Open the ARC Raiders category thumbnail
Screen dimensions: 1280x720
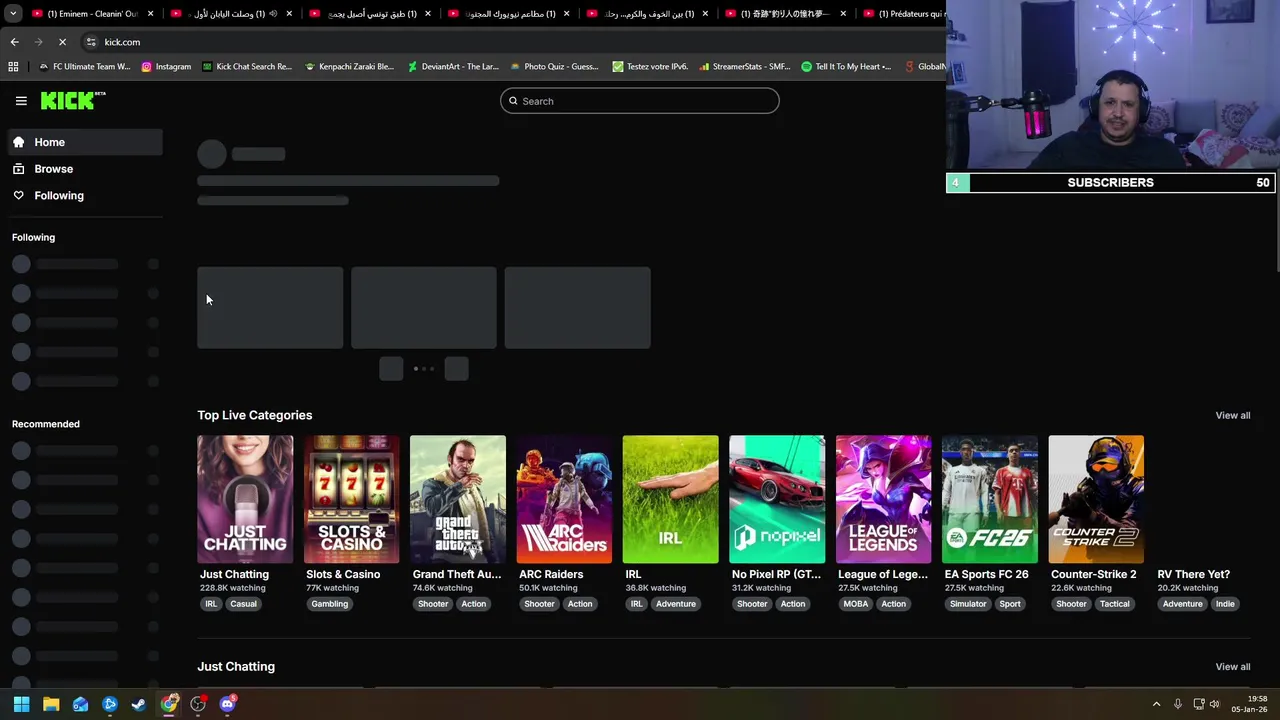[564, 499]
